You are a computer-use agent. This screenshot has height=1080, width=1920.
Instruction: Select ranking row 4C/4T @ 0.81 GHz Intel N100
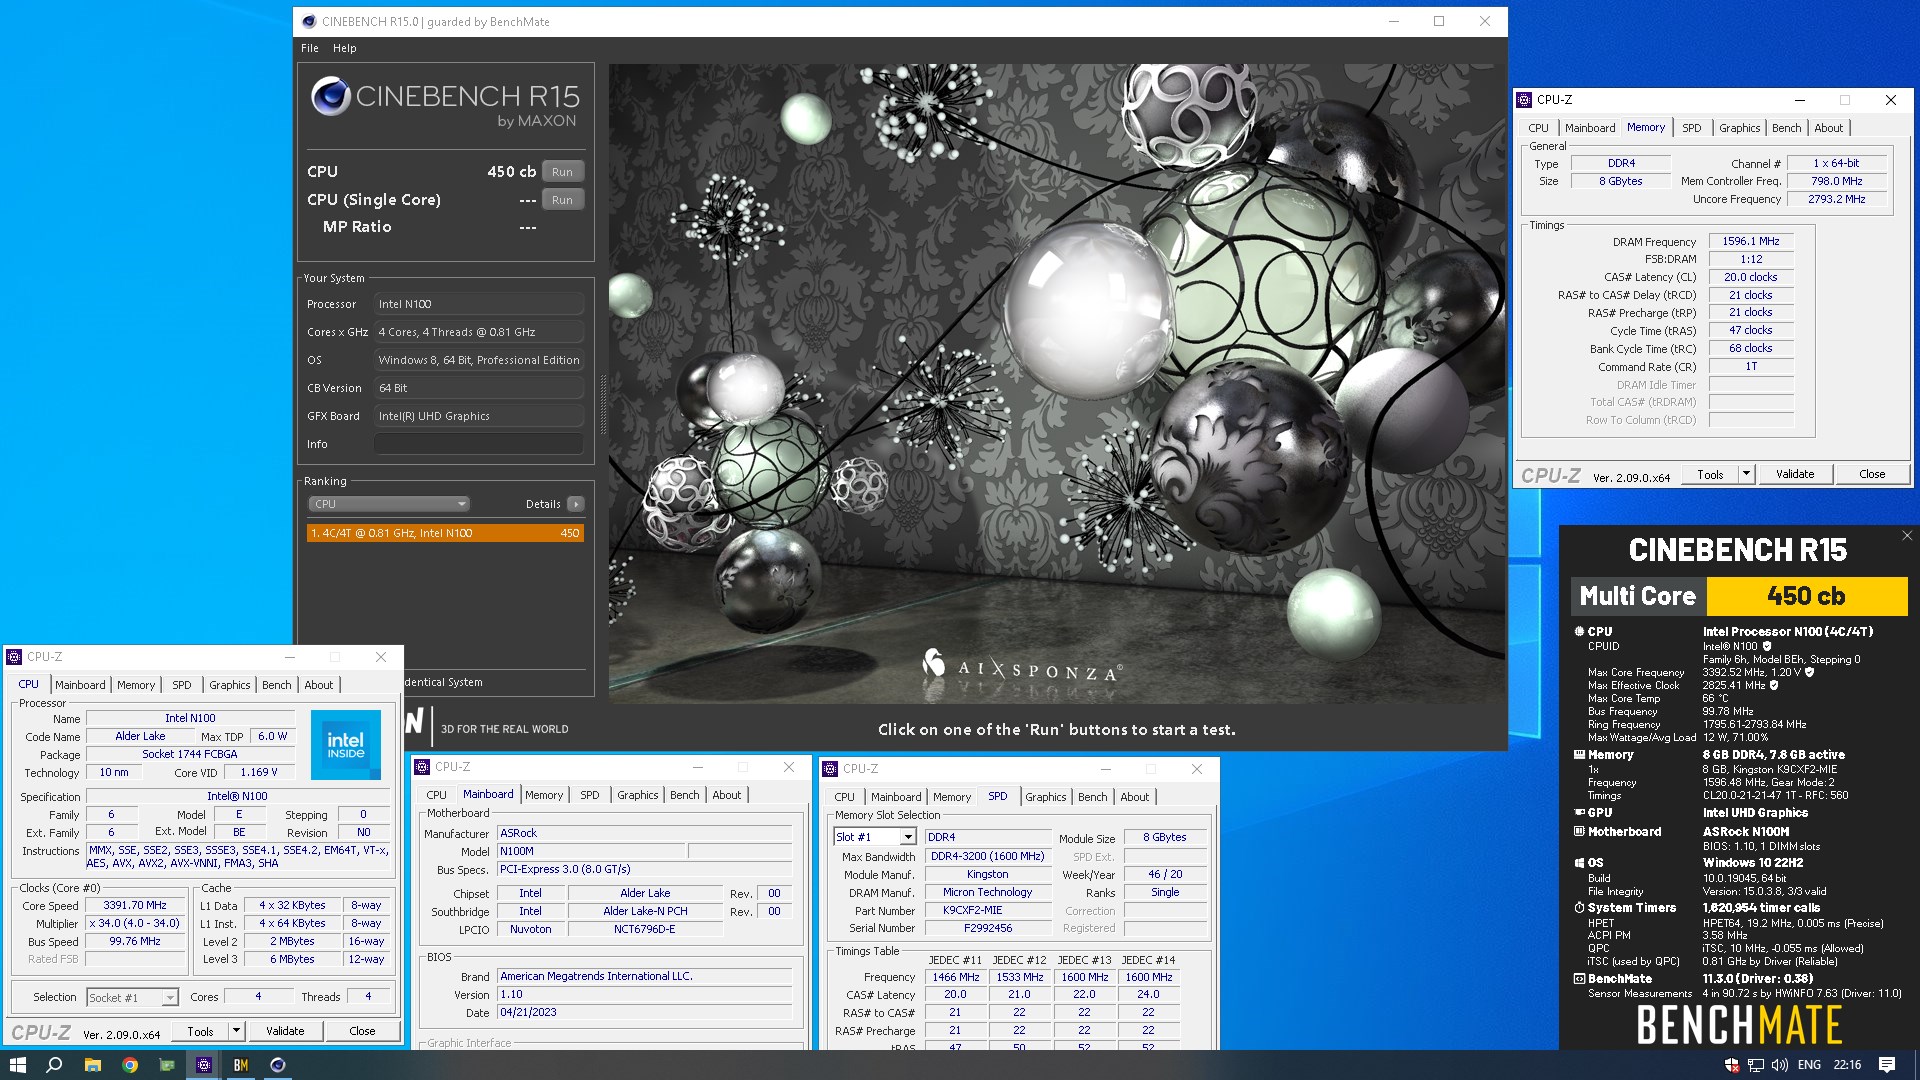pos(445,533)
